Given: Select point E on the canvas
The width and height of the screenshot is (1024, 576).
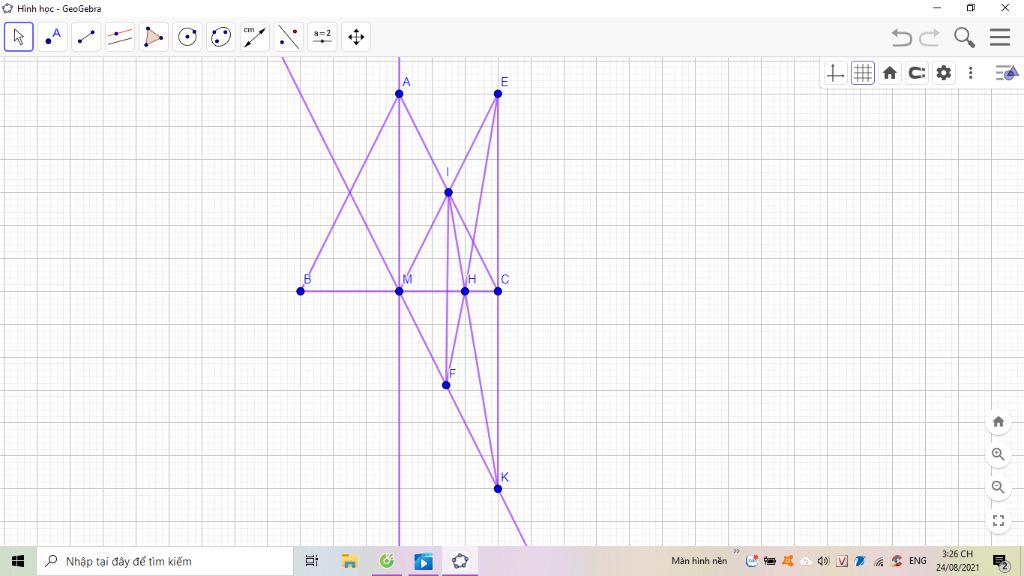Looking at the screenshot, I should point(498,94).
